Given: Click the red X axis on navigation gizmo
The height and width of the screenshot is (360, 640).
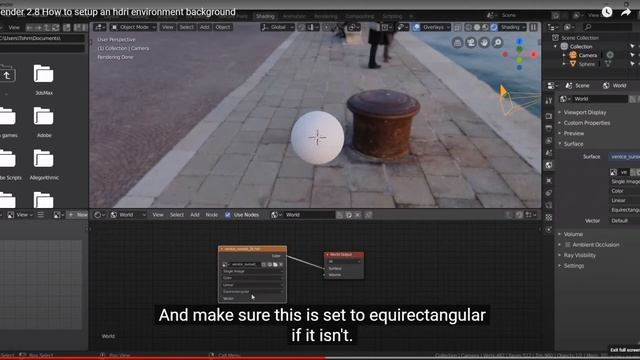Looking at the screenshot, I should point(533,54).
